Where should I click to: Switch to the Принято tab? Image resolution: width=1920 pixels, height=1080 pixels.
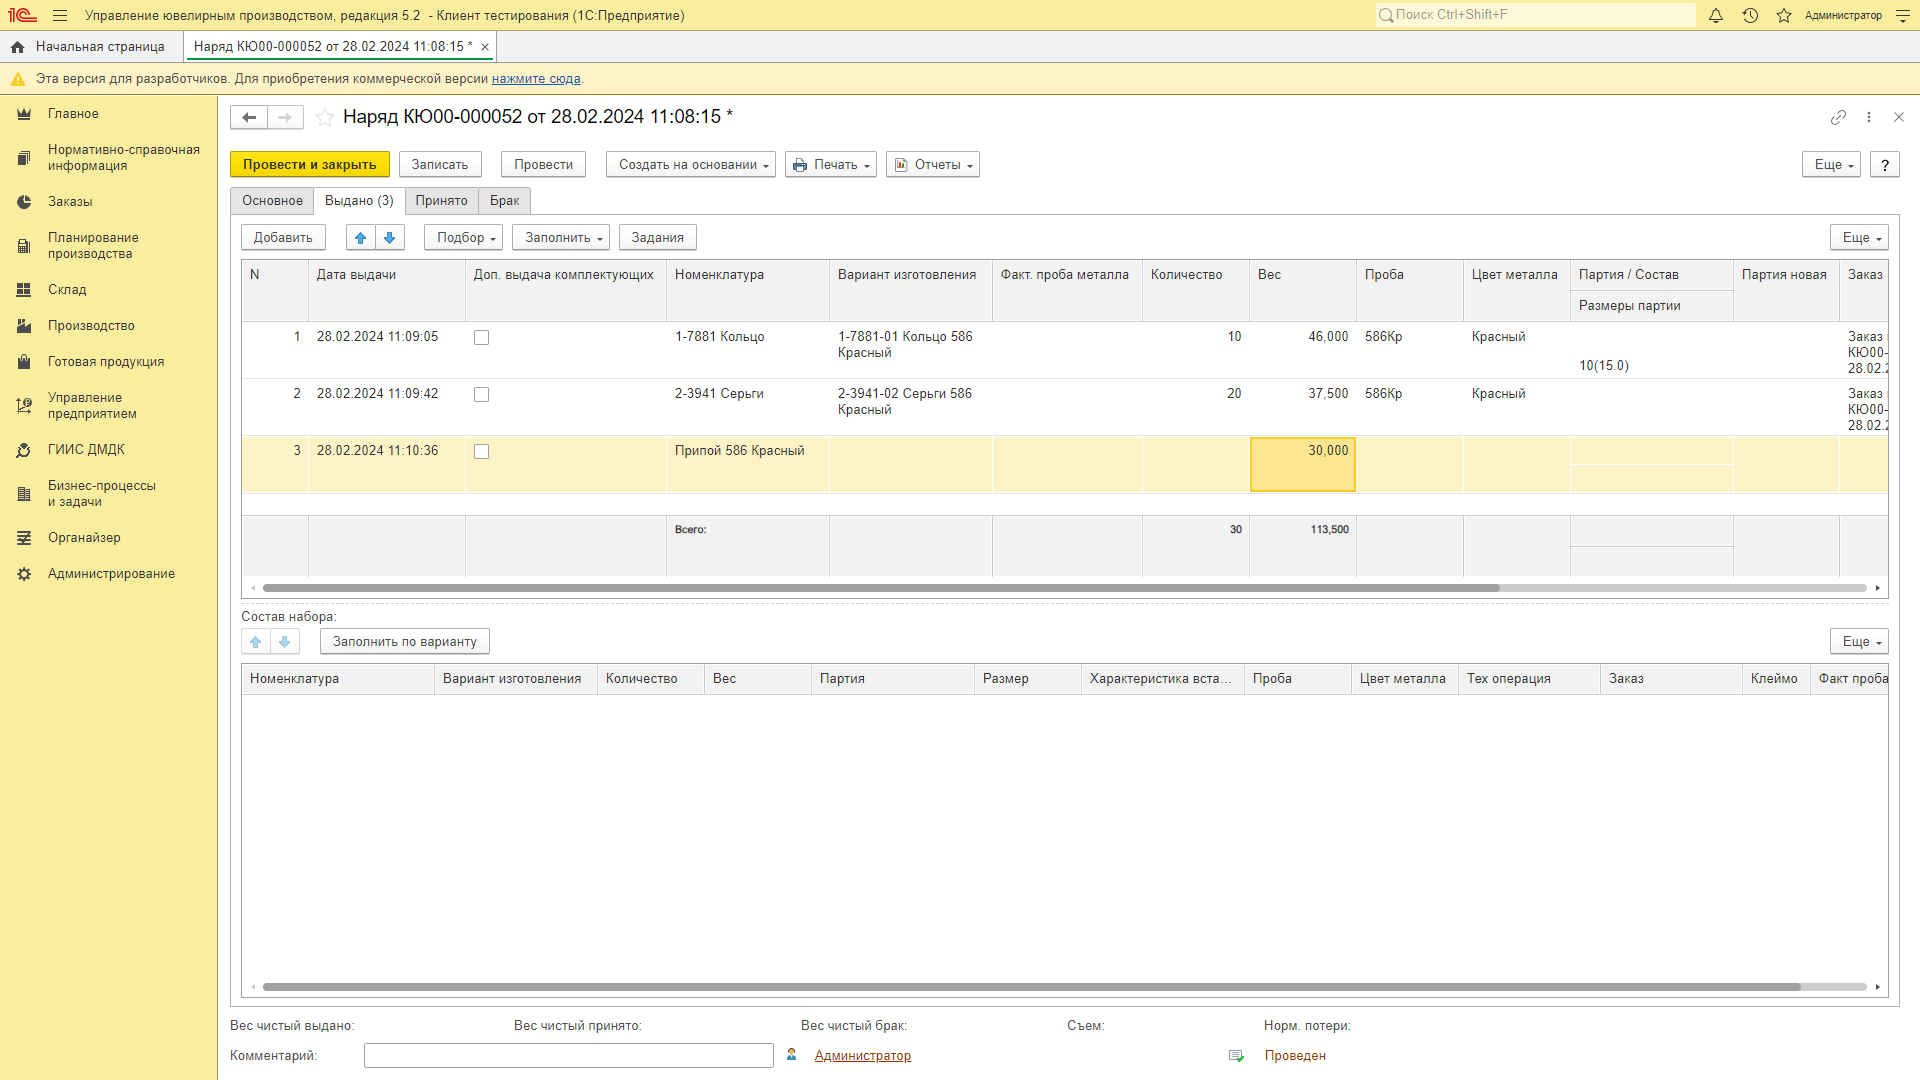click(x=442, y=201)
